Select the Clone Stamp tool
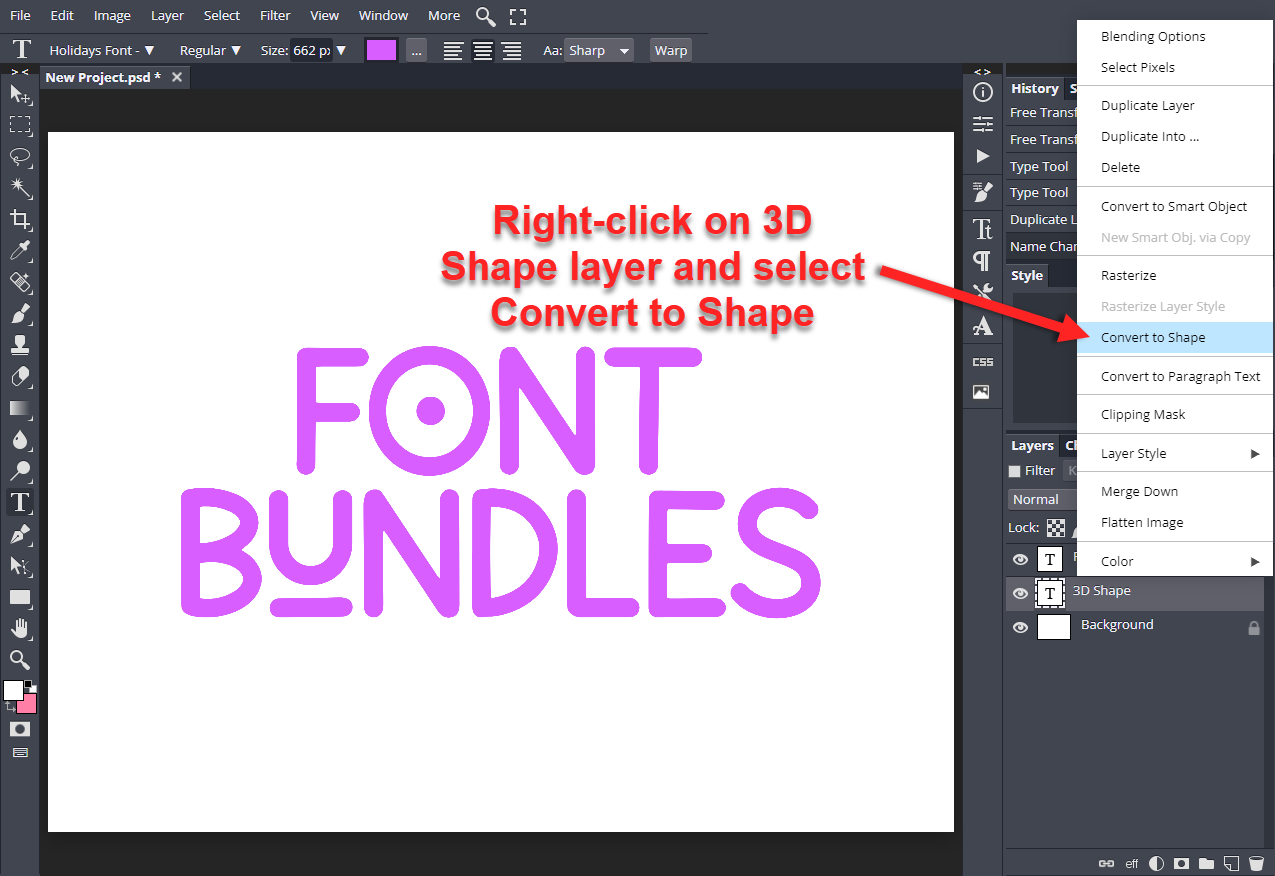This screenshot has width=1275, height=876. (20, 346)
